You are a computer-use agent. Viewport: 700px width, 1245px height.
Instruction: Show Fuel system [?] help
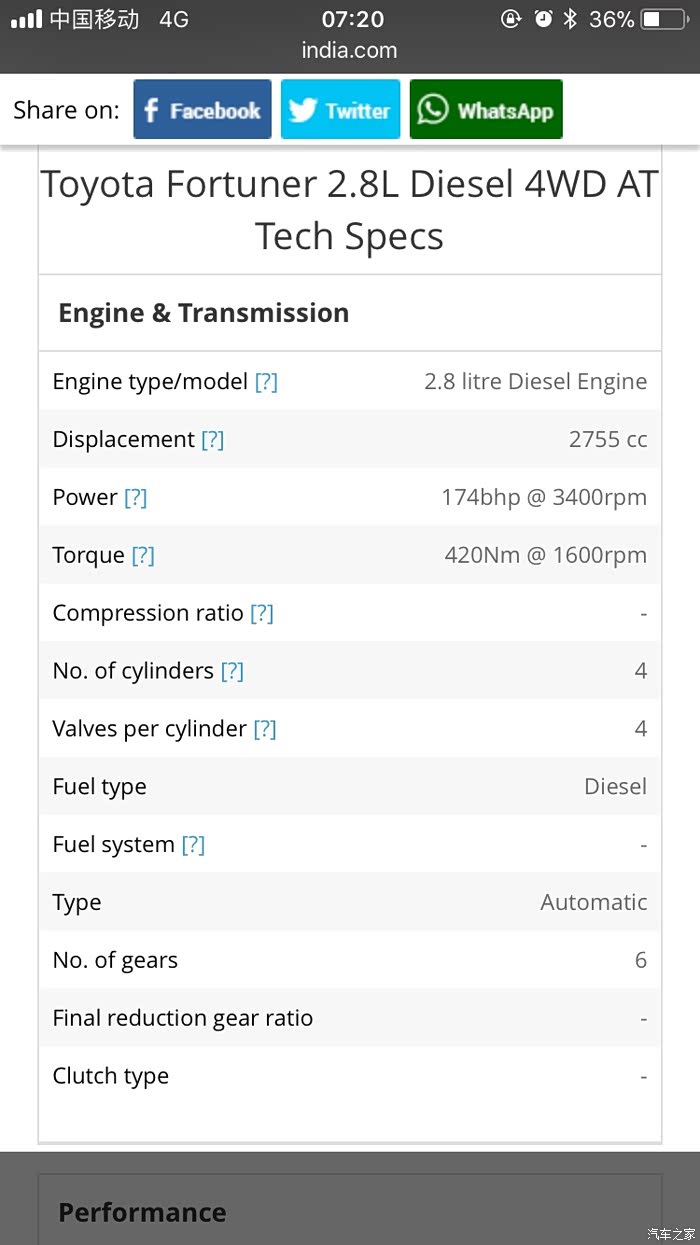pyautogui.click(x=193, y=845)
